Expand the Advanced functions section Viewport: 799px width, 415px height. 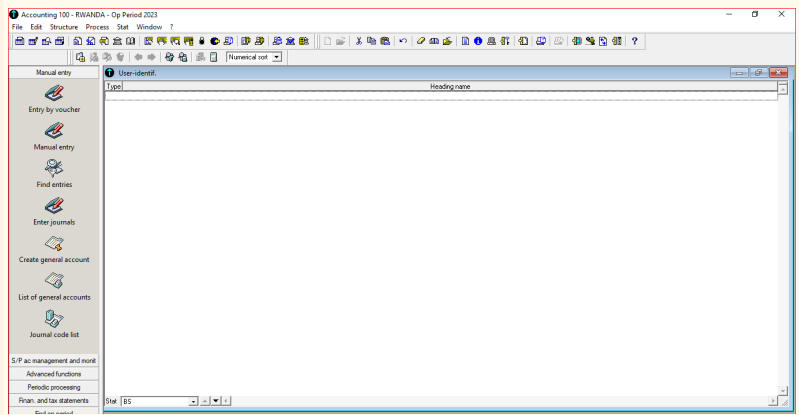point(54,374)
